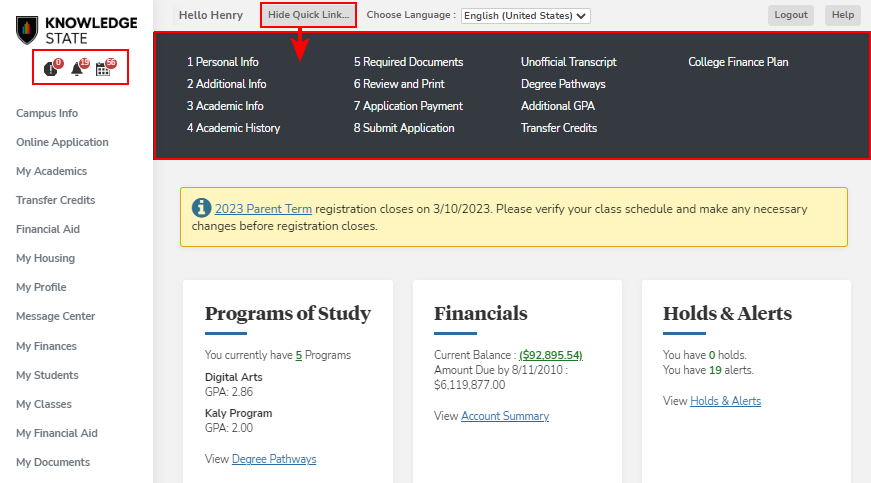
Task: Open the Account Summary link
Action: (505, 416)
